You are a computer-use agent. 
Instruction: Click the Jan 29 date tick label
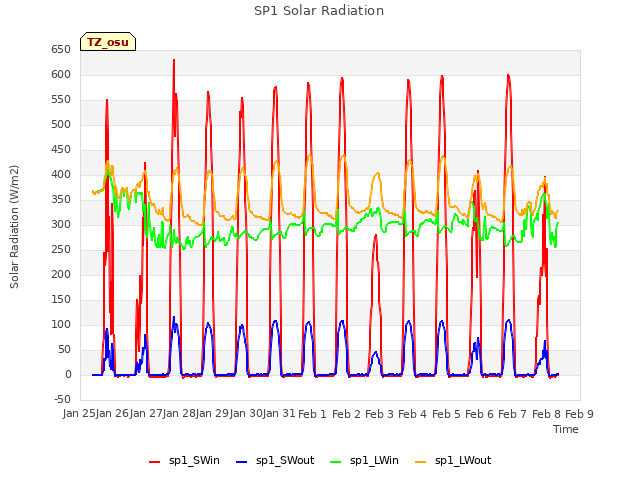[213, 414]
